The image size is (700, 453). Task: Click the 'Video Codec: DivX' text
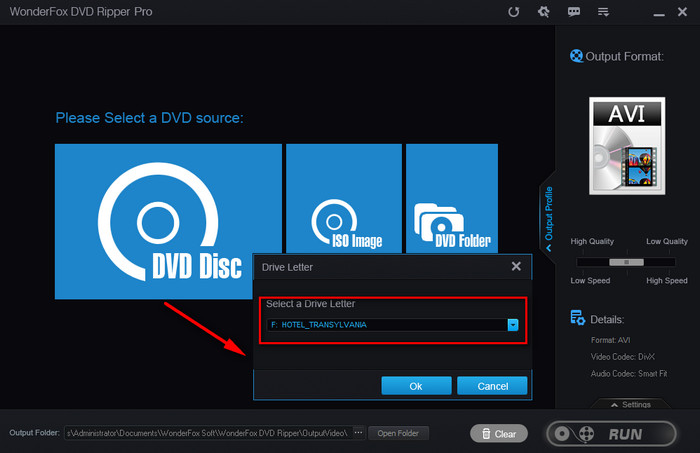coord(623,357)
